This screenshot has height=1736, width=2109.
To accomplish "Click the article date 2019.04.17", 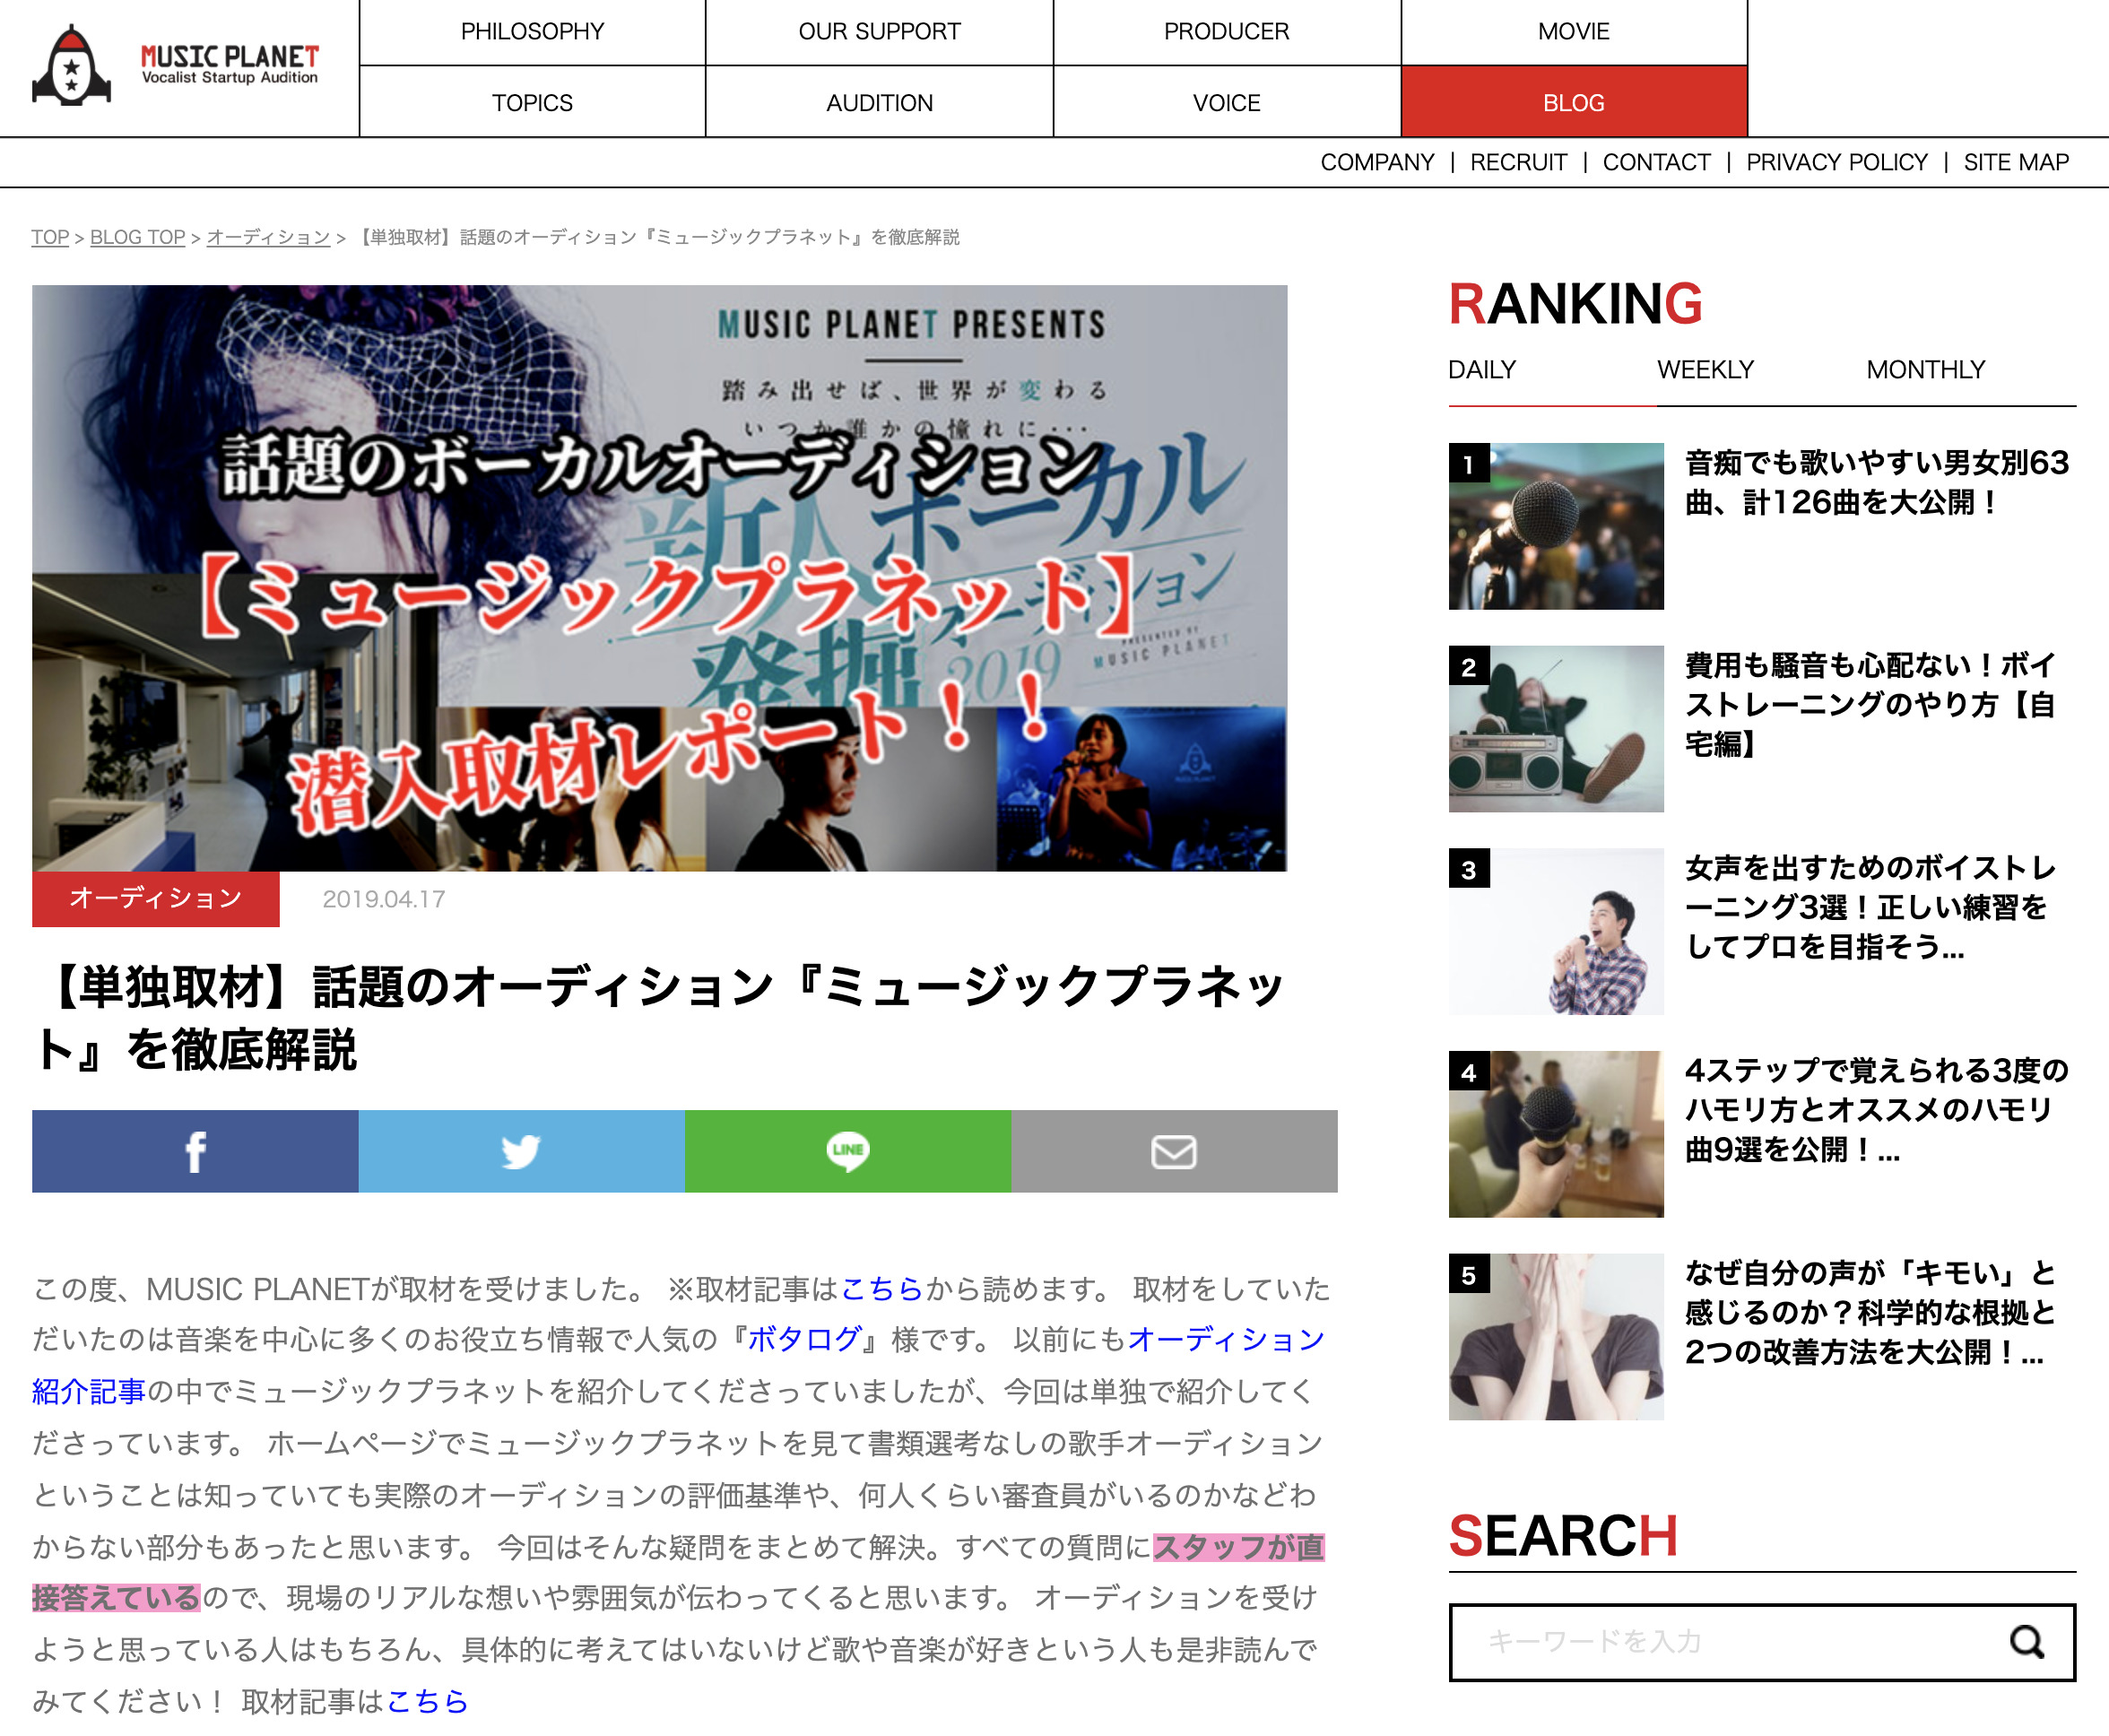I will 384,899.
